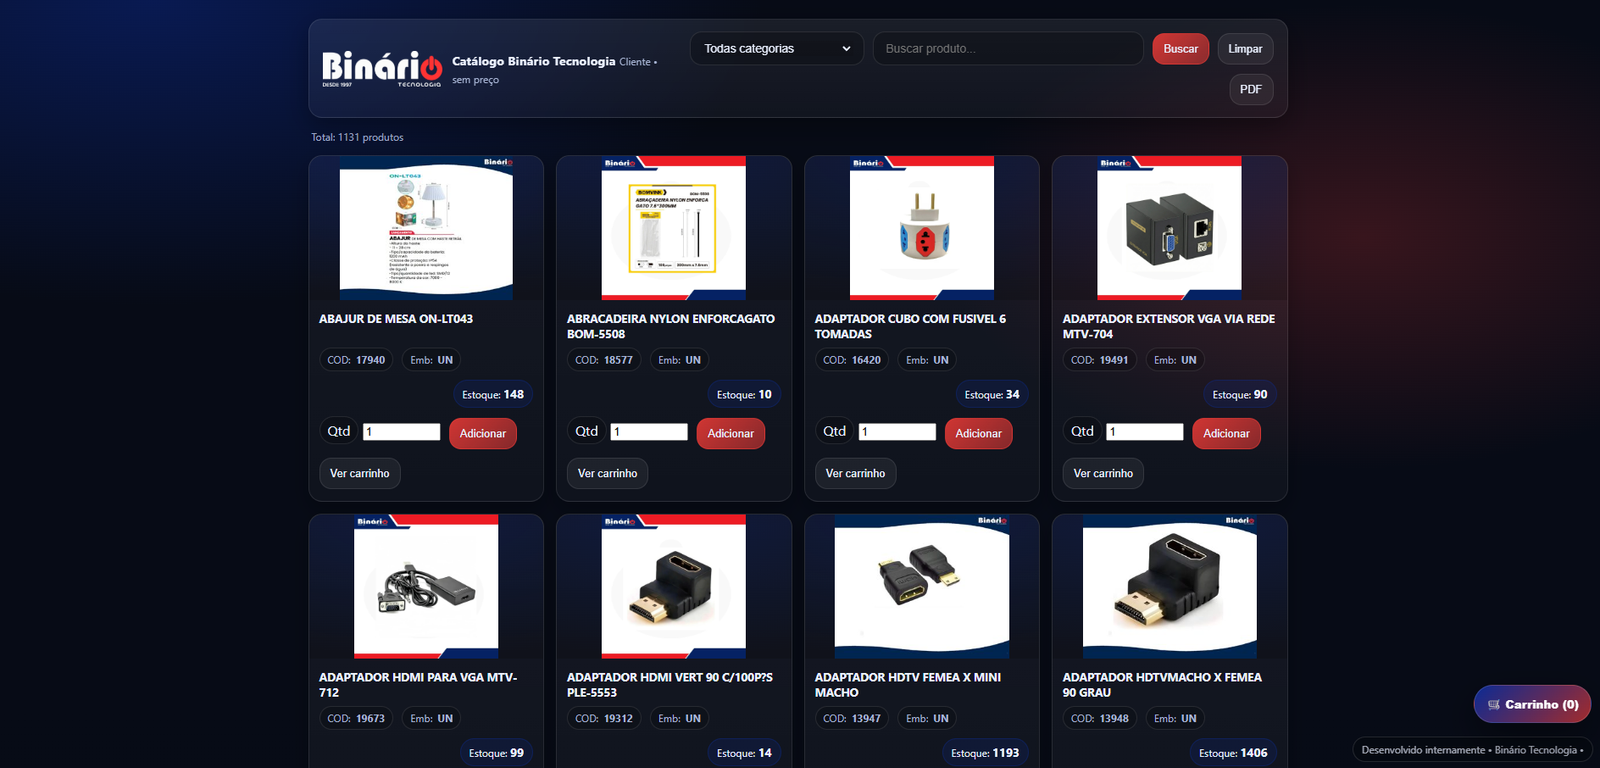The height and width of the screenshot is (768, 1600).
Task: Open the ADAPTADOR HDTVMACHO X FEMEA image
Action: point(1170,587)
